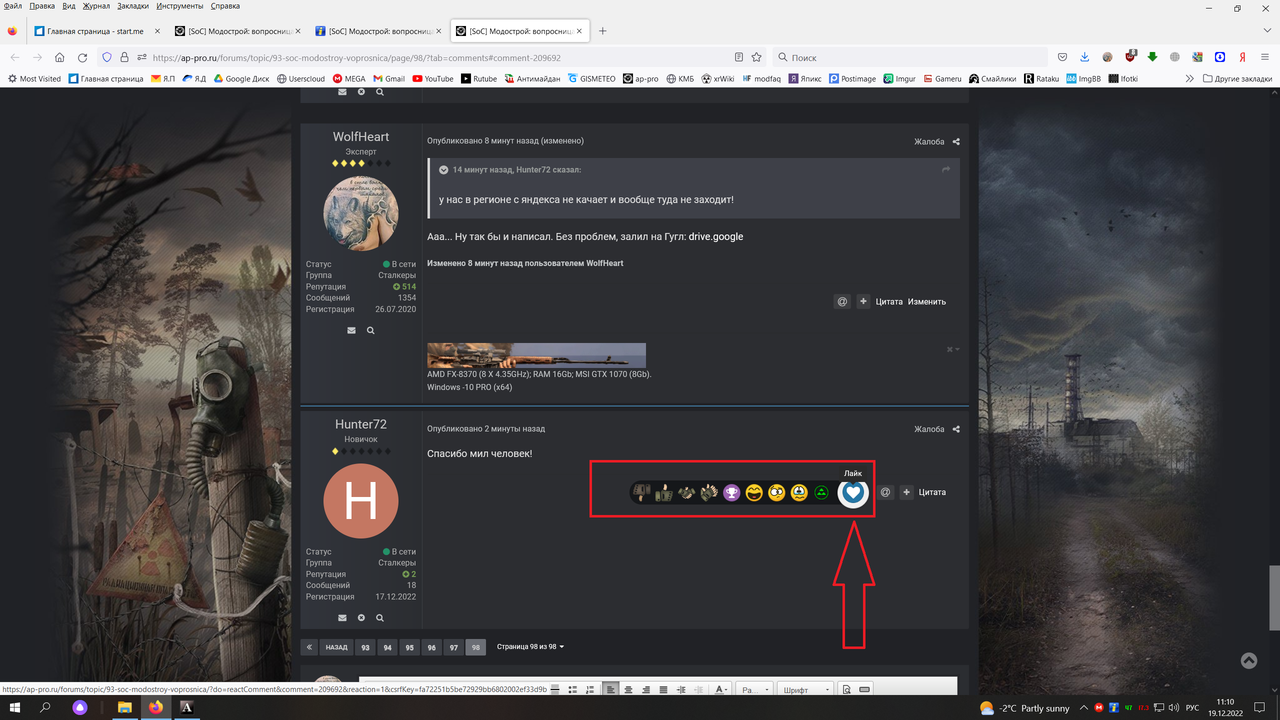Collapse the quote from Hunter72
This screenshot has height=720, width=1280.
coord(443,170)
